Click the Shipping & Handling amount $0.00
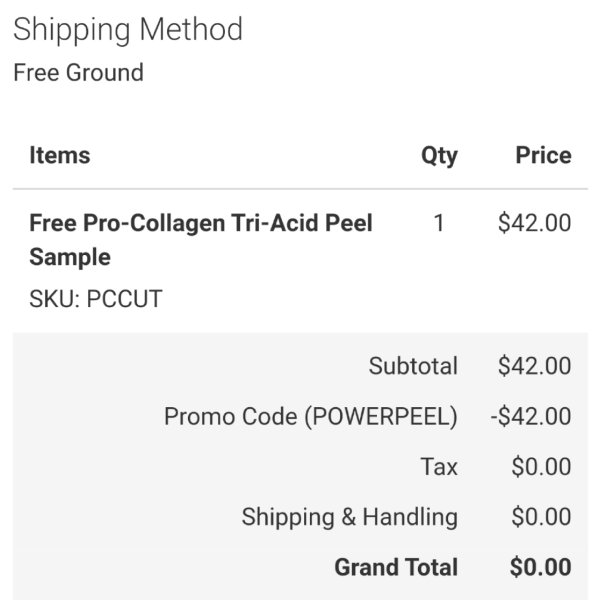The height and width of the screenshot is (600, 600). [541, 517]
